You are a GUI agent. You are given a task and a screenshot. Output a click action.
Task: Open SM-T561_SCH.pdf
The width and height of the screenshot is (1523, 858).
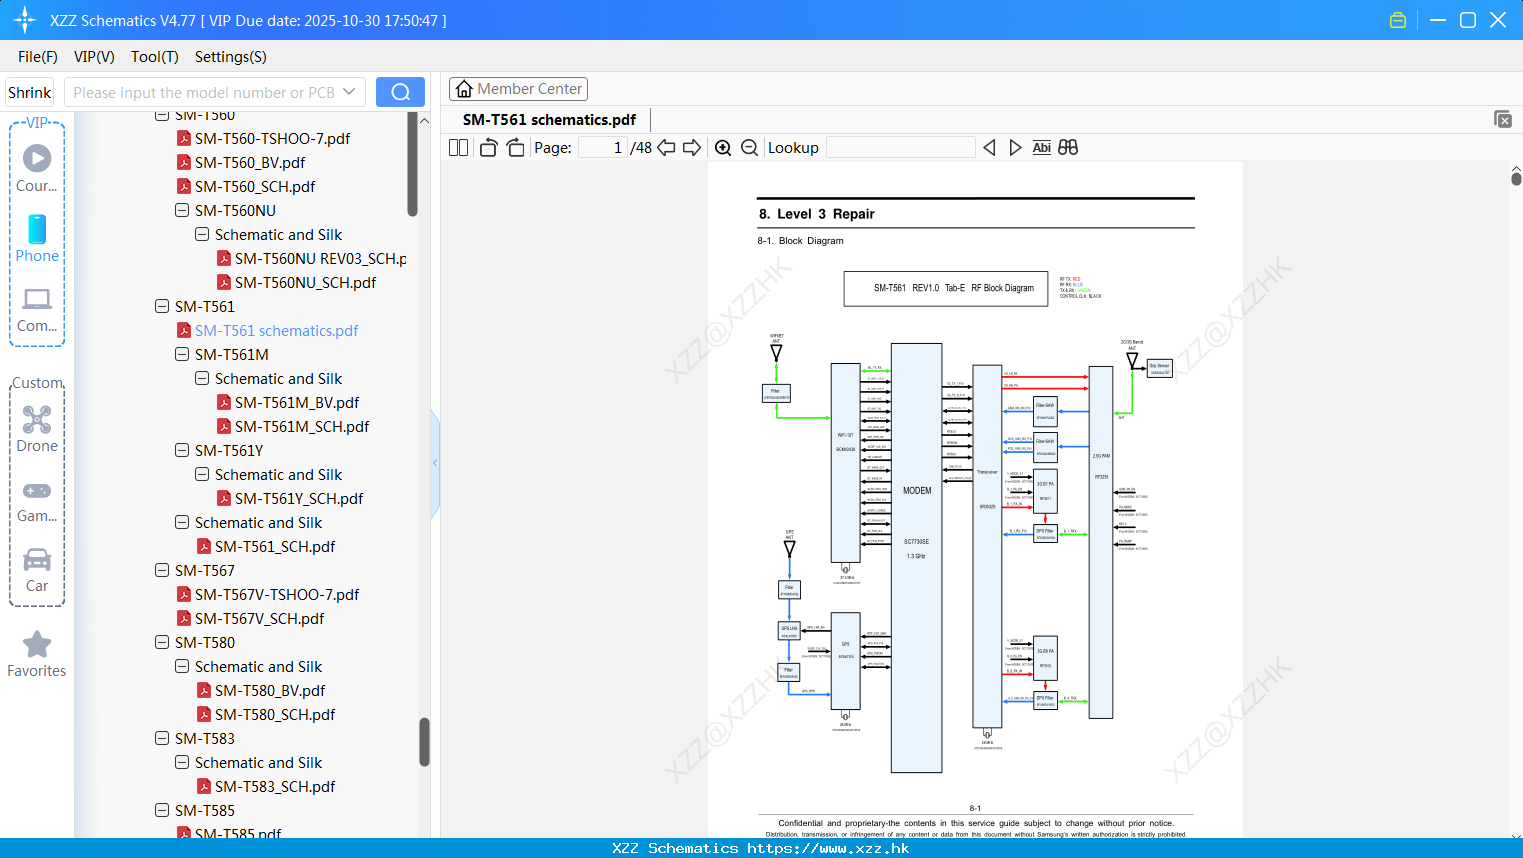(275, 546)
